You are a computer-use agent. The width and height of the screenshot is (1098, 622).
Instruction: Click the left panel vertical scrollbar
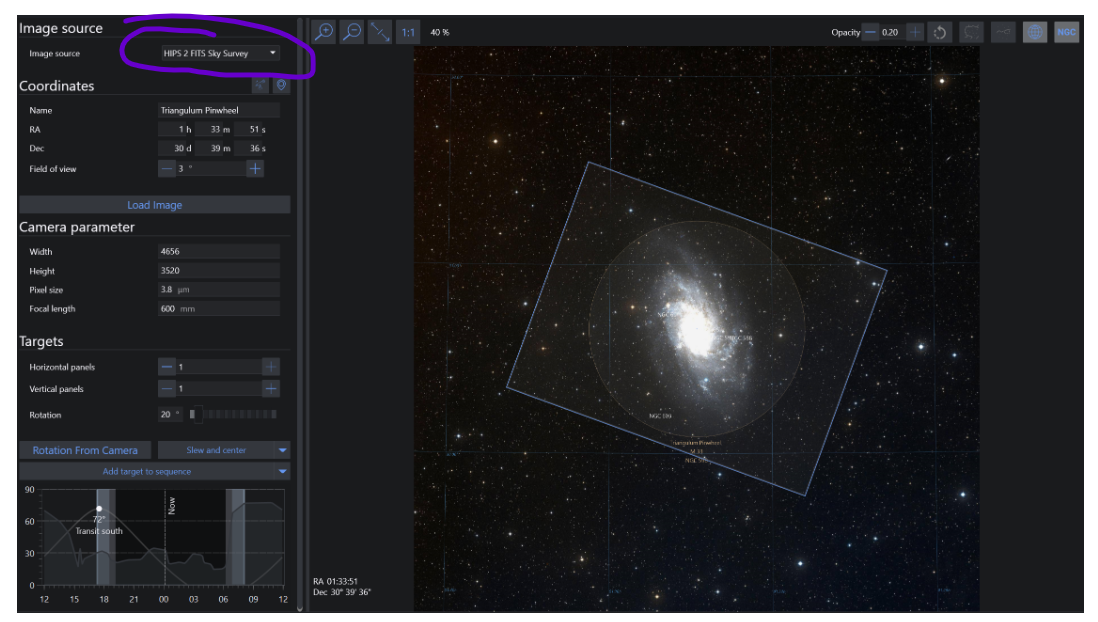coord(300,315)
